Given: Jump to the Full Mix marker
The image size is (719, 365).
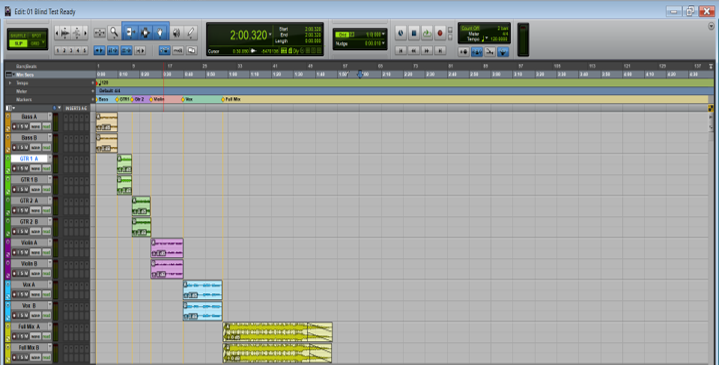Looking at the screenshot, I should [231, 99].
